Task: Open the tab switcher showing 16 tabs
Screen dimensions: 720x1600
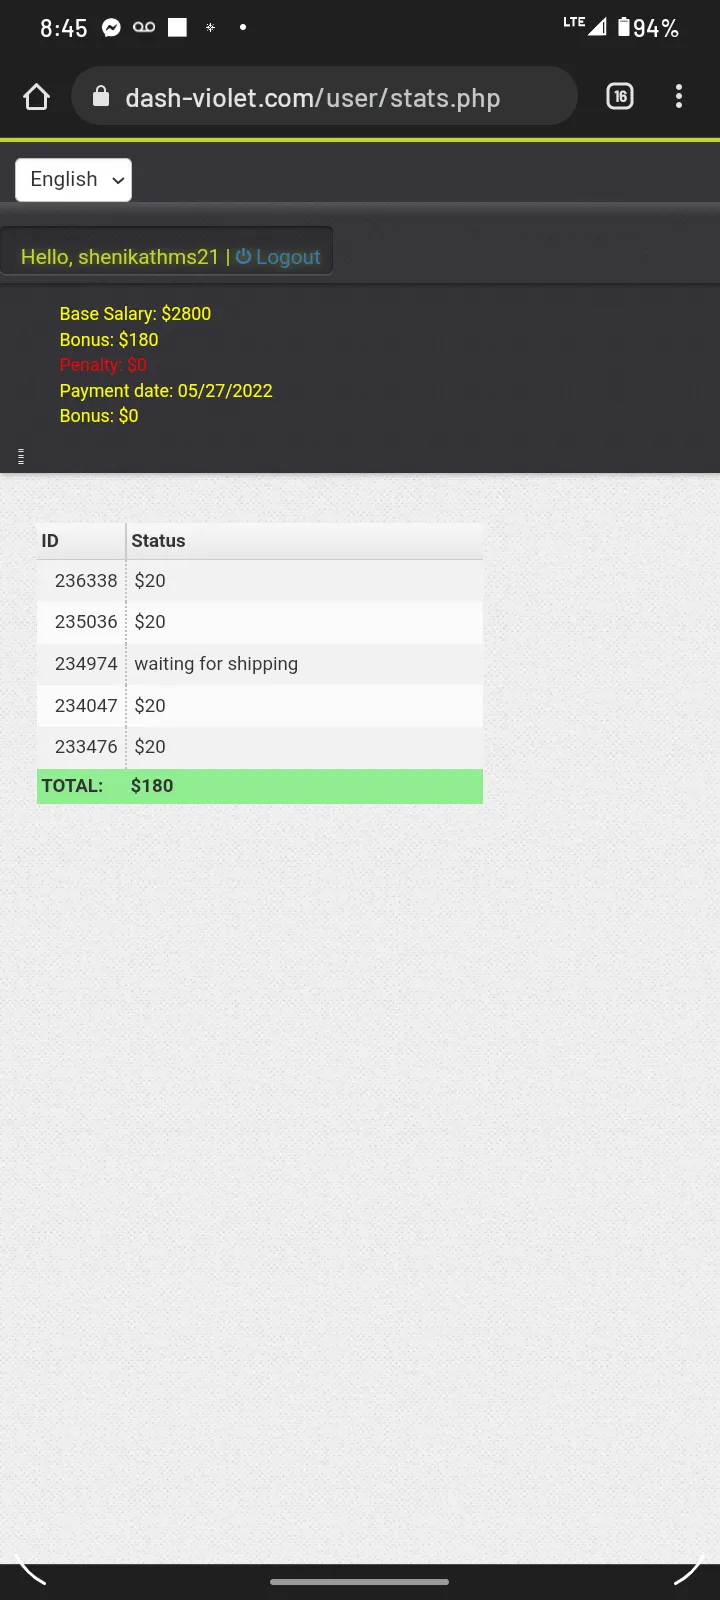Action: (x=620, y=96)
